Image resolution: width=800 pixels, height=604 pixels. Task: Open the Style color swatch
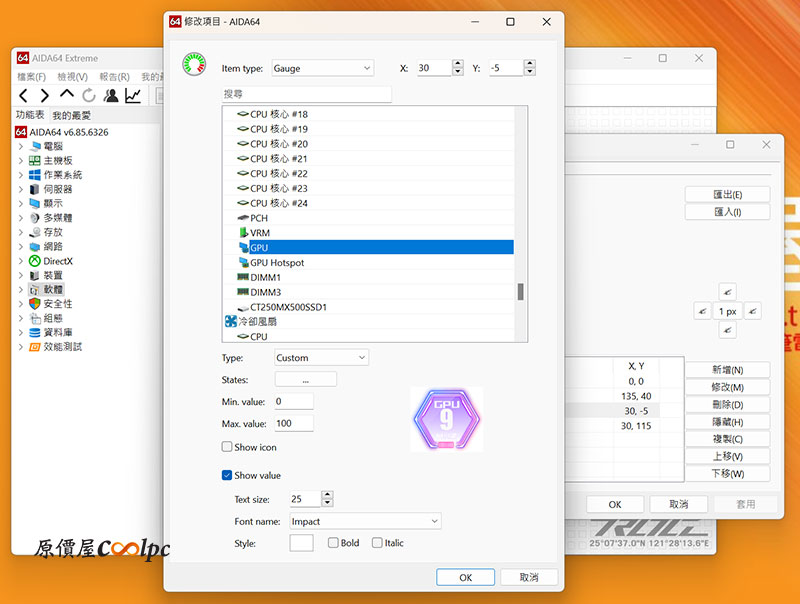302,543
